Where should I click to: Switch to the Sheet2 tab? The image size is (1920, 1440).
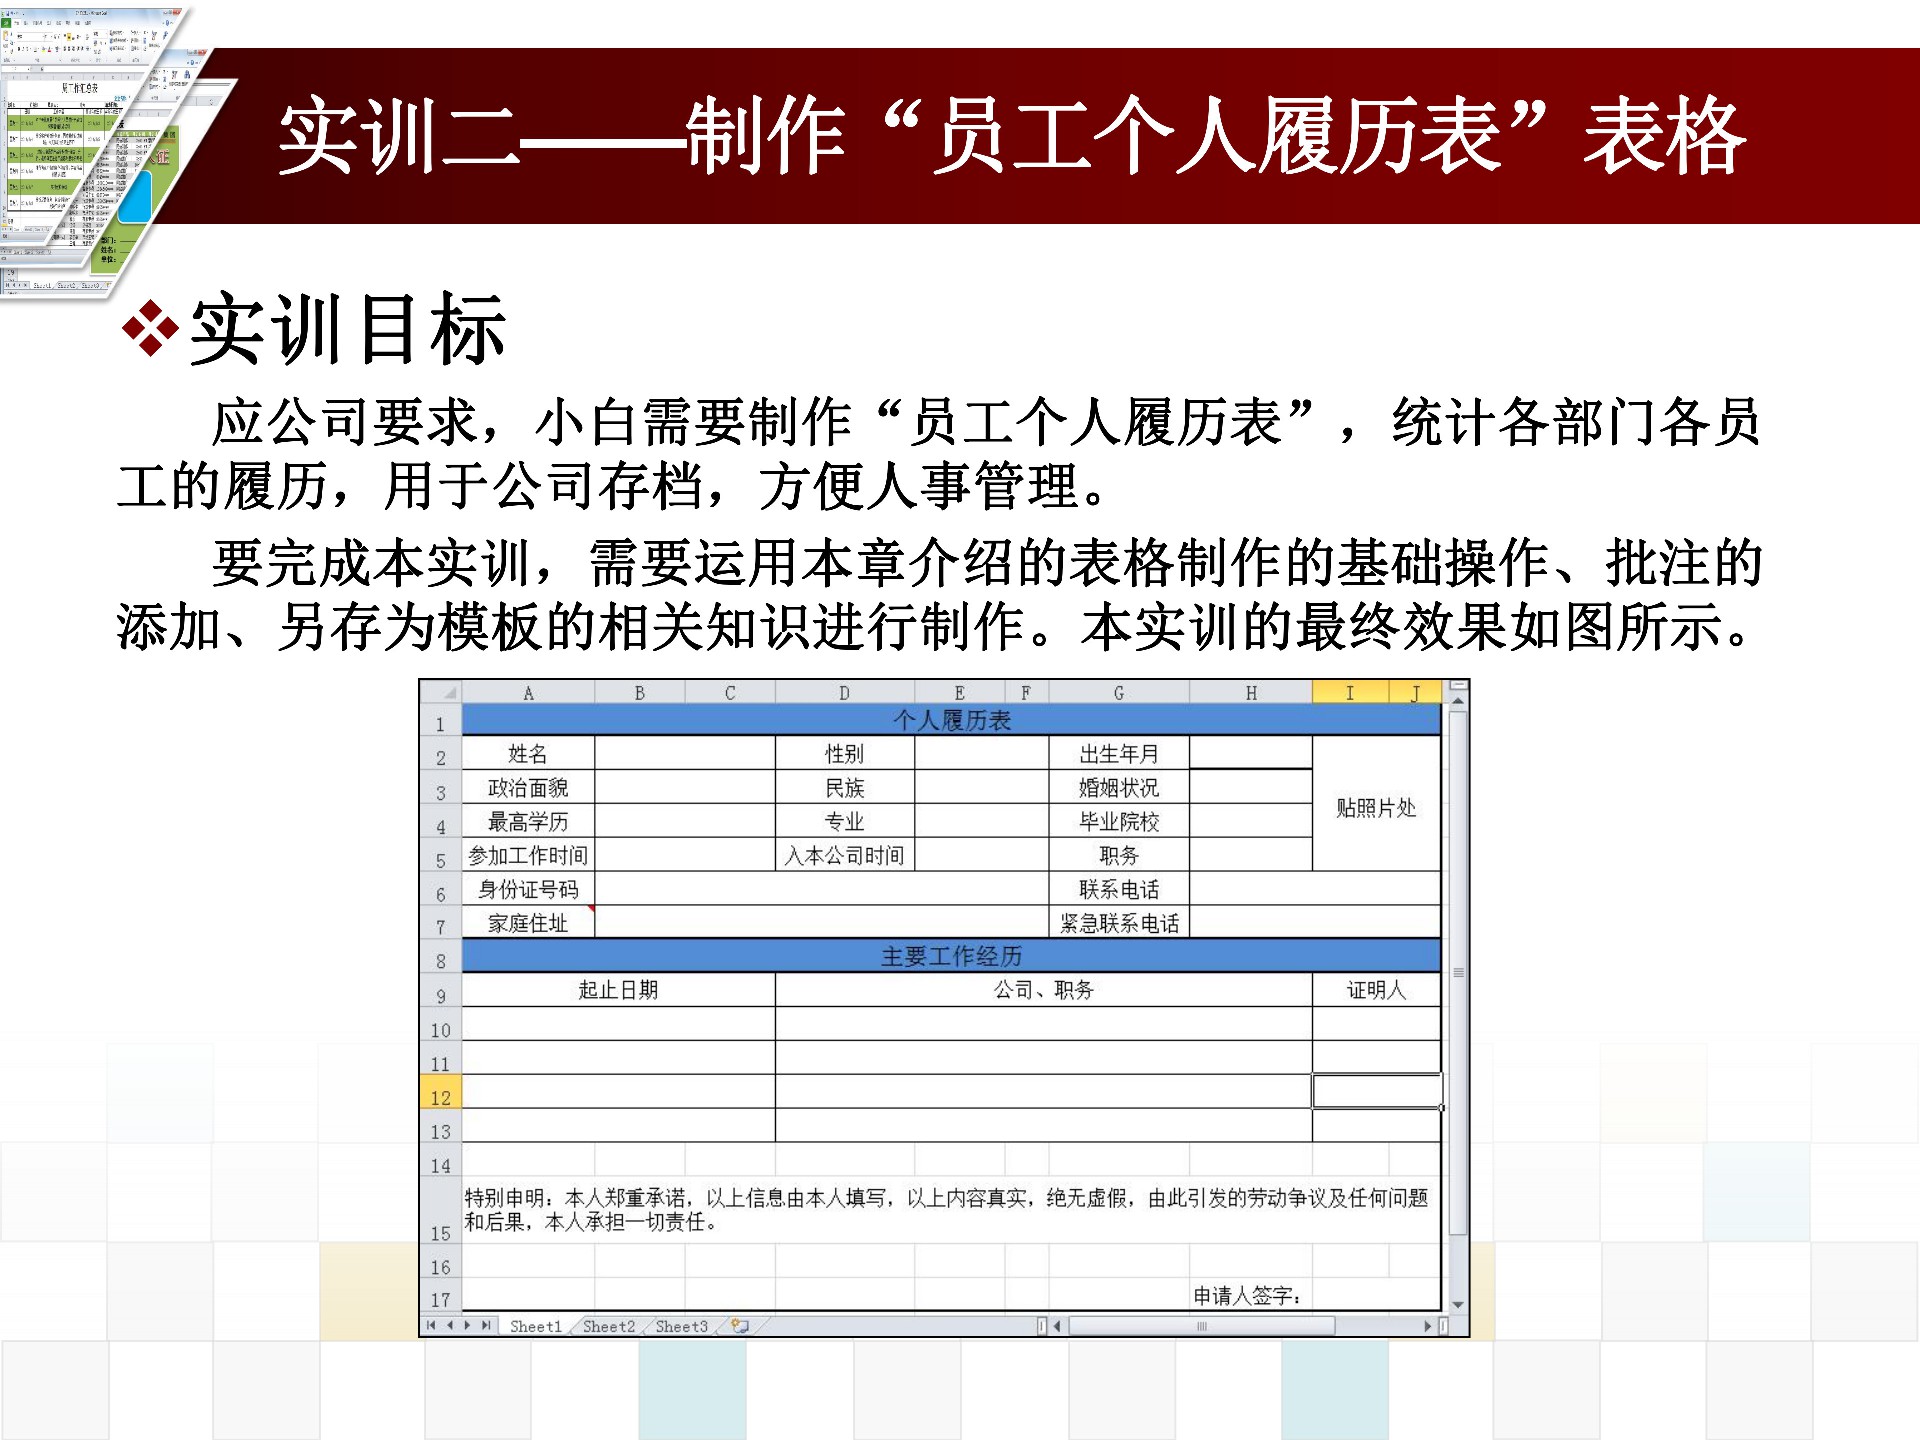[608, 1326]
